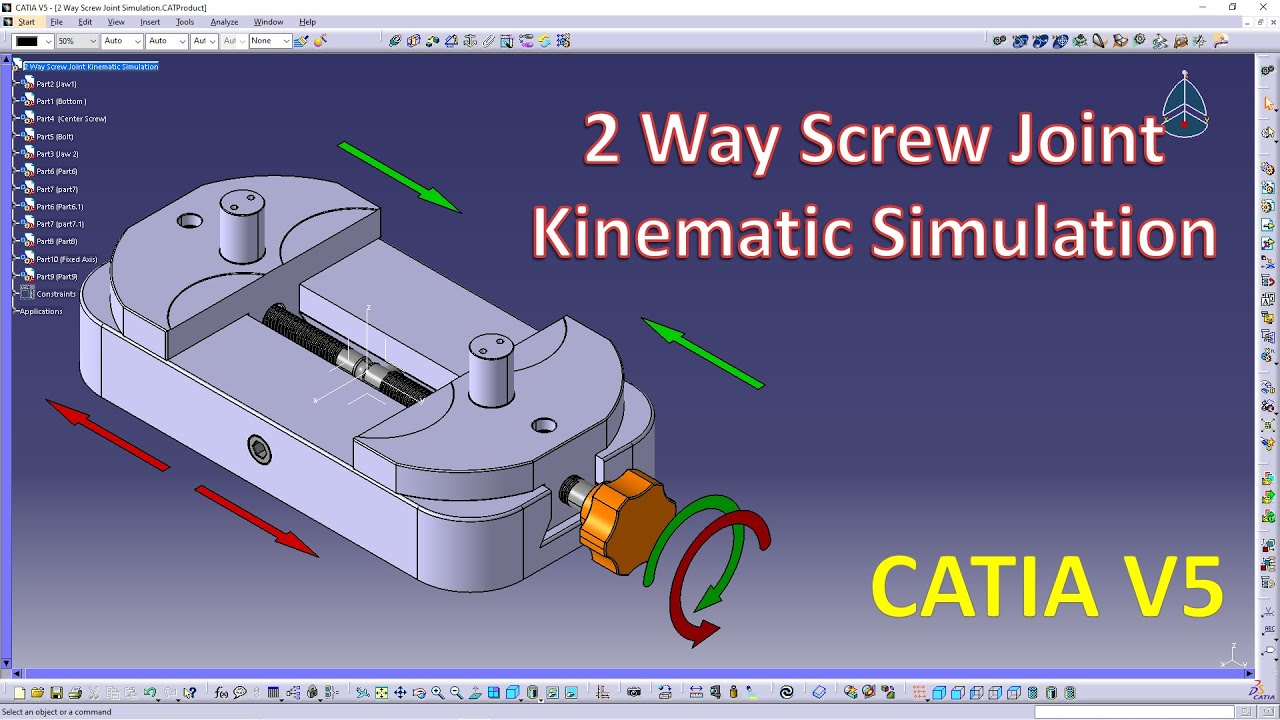Open the Analyze menu

tap(224, 22)
